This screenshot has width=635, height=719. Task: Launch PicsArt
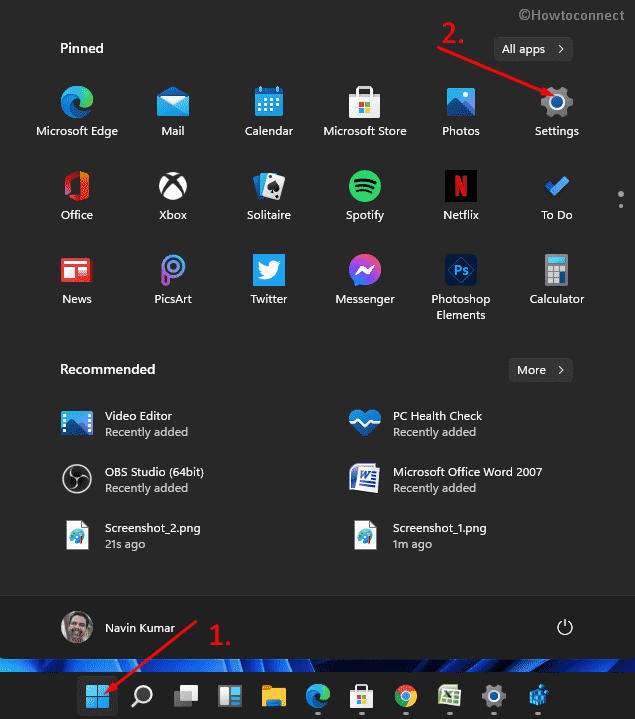click(x=173, y=279)
